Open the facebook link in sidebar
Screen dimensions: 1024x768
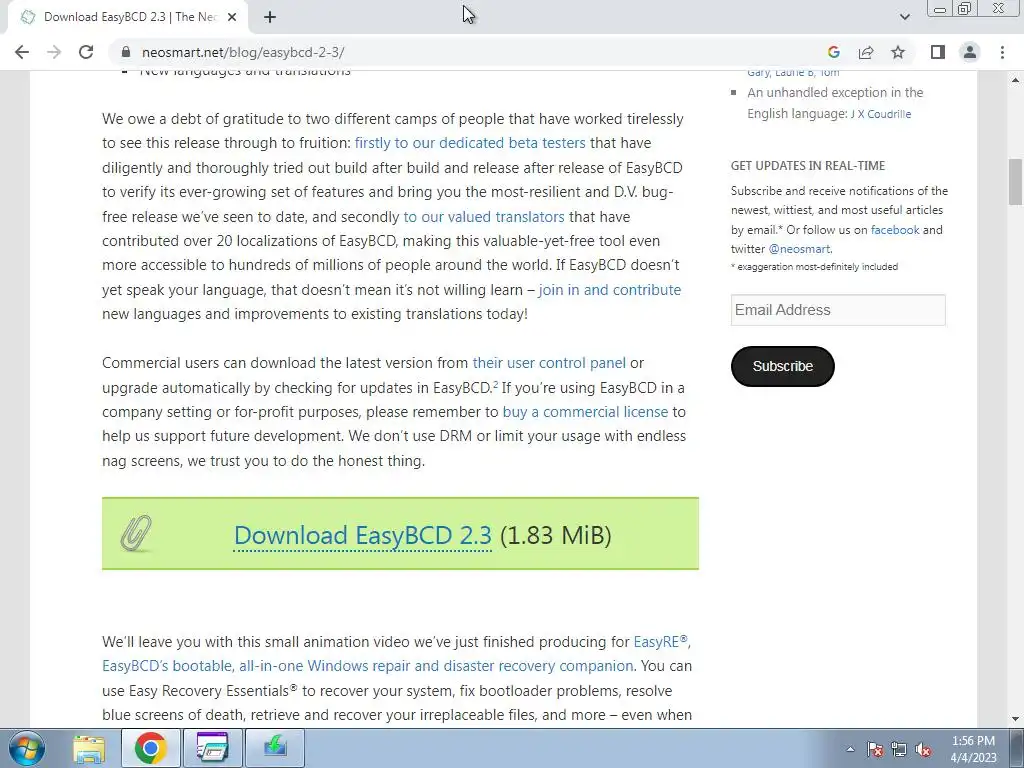tap(895, 229)
